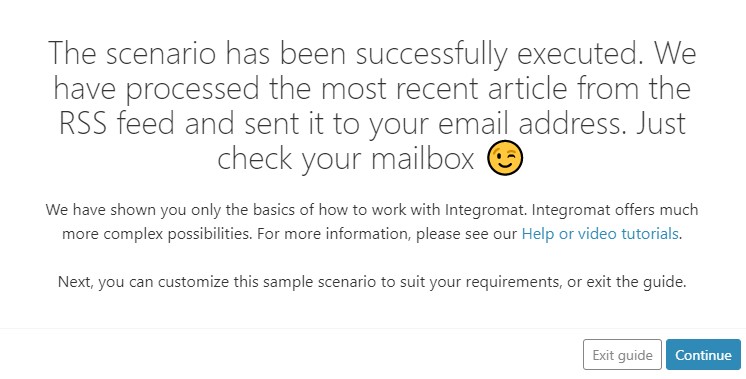Screen dimensions: 746x379
Task: Open the Help or video tutorials link
Action: pos(600,234)
